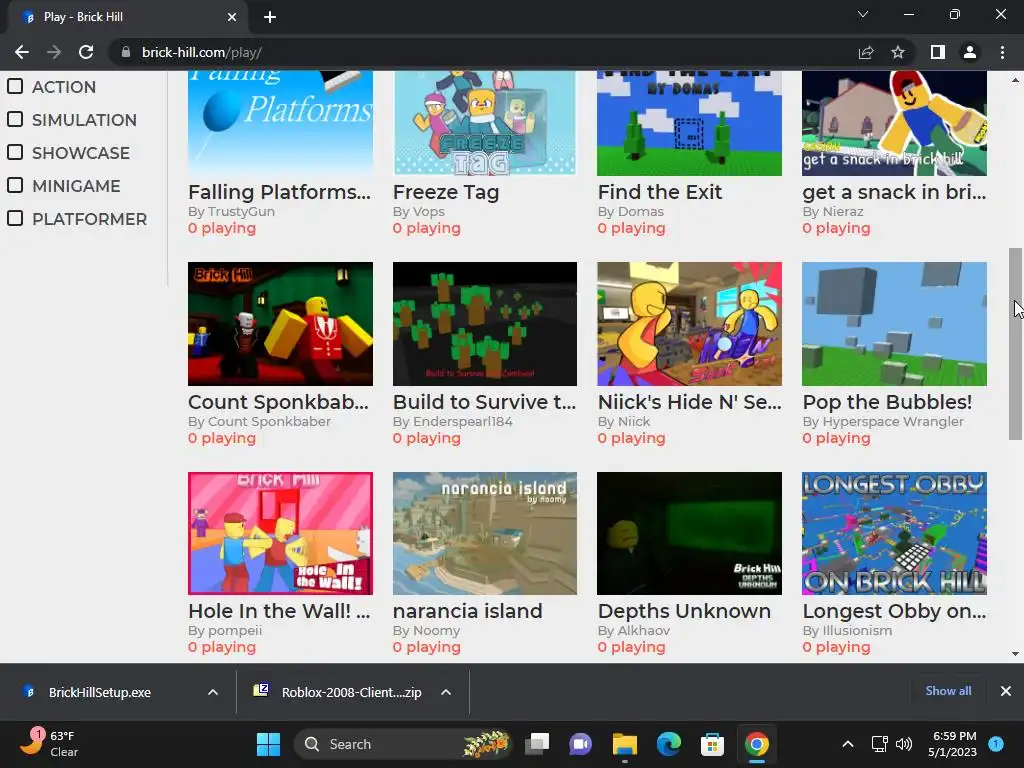Show hidden system tray icons
The height and width of the screenshot is (768, 1024).
[x=848, y=744]
